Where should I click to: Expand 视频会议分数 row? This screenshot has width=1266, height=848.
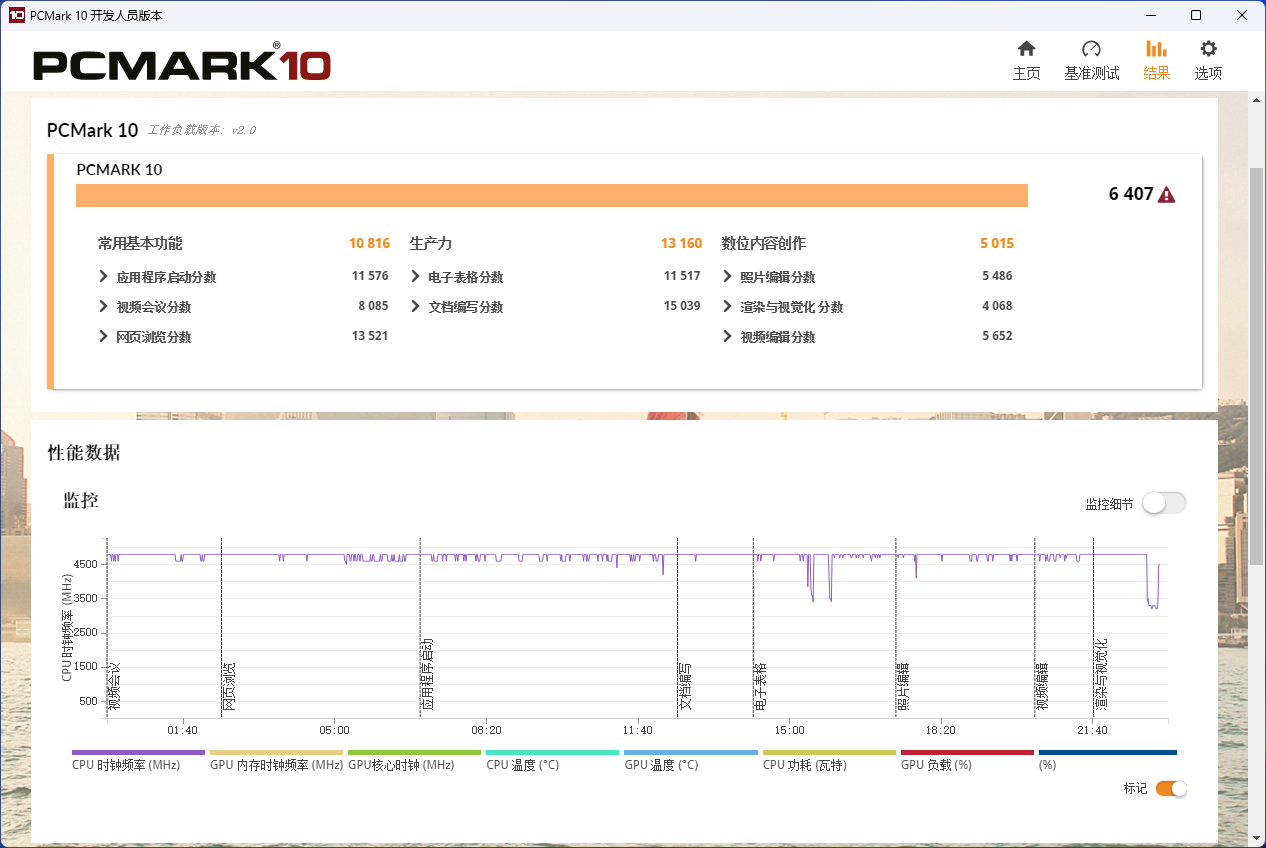click(103, 307)
